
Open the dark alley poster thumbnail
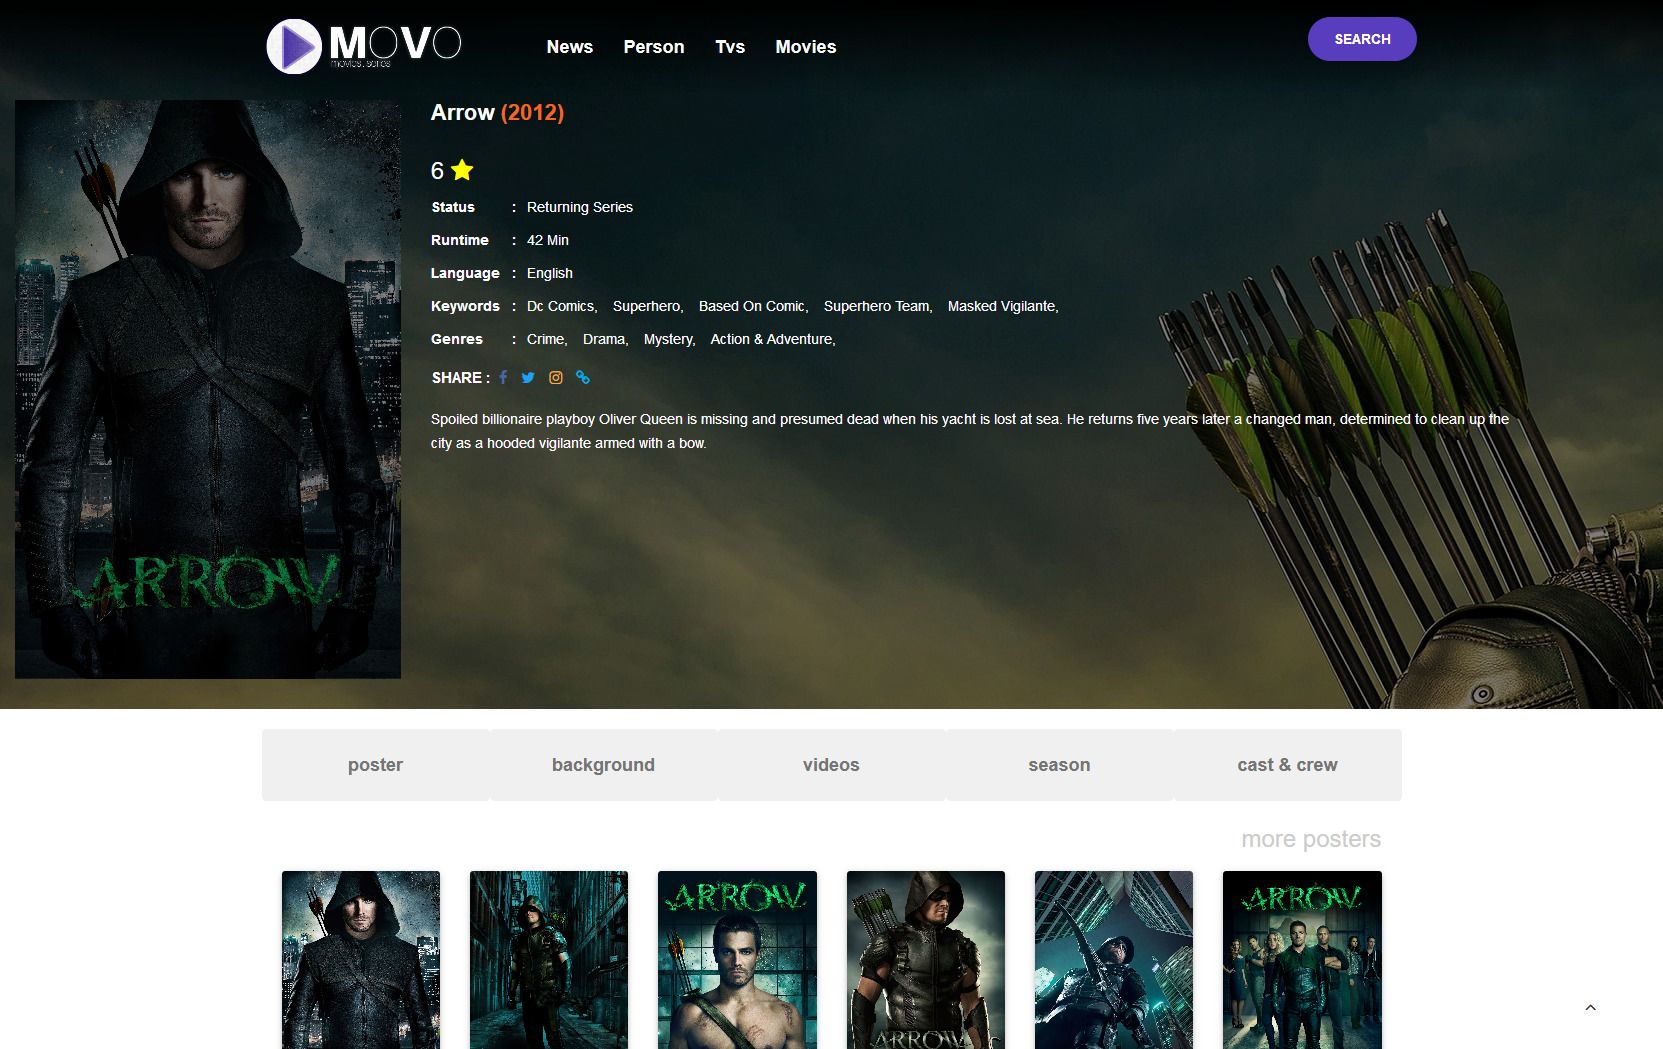(549, 960)
